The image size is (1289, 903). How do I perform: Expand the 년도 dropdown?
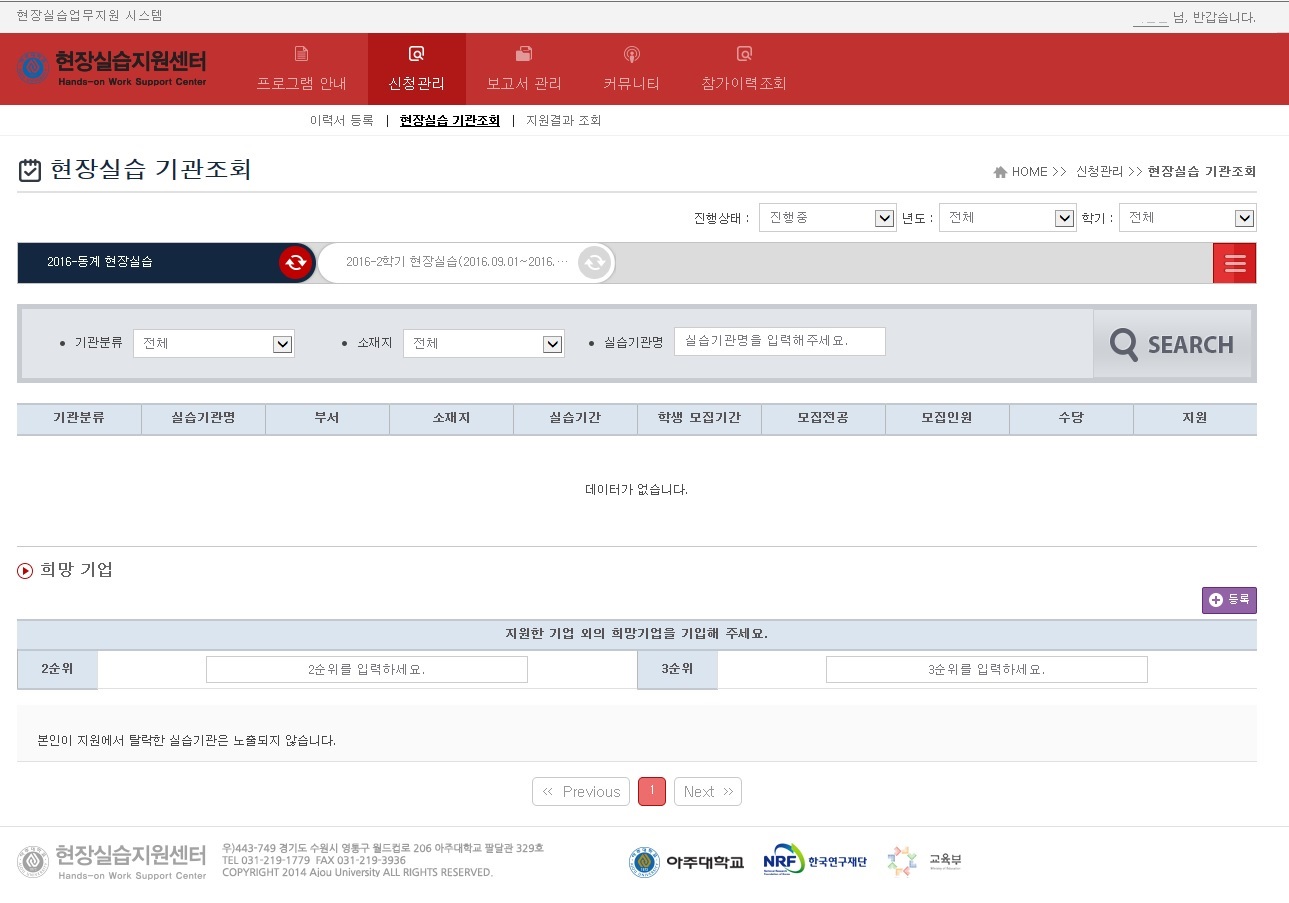[1007, 218]
